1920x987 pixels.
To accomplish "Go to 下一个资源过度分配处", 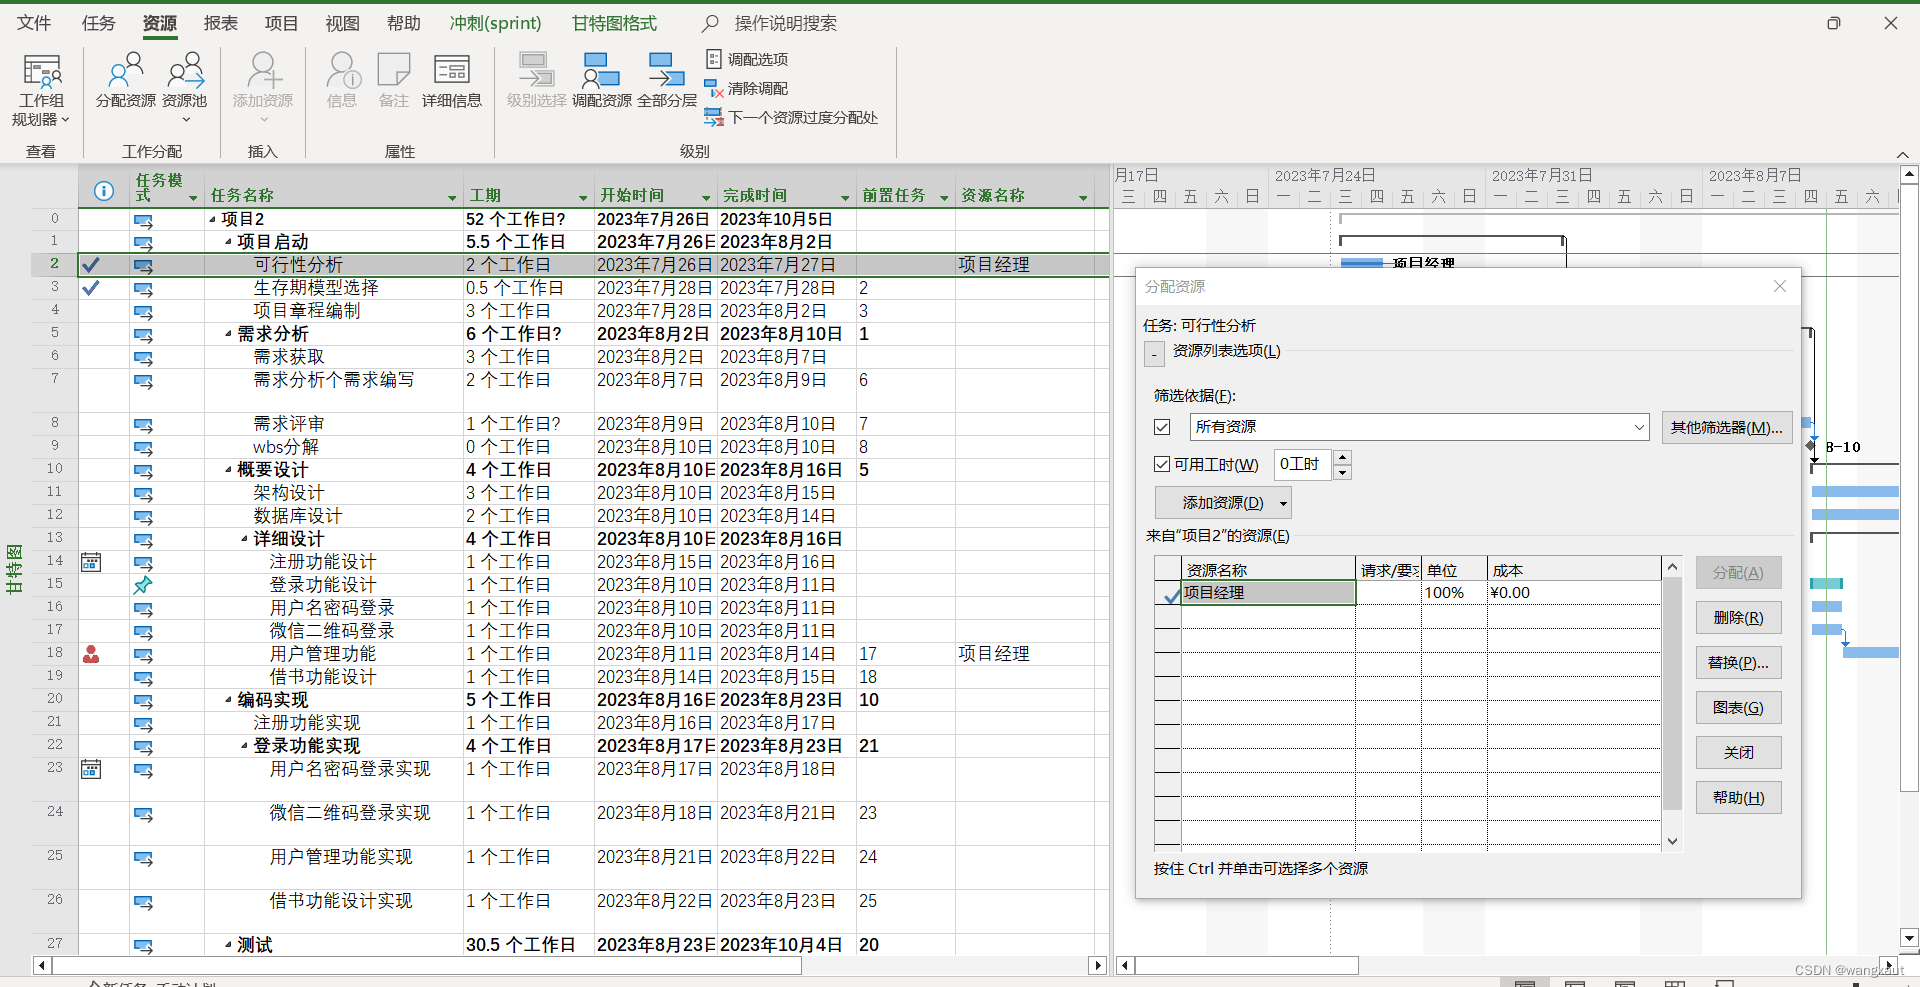I will [x=791, y=117].
